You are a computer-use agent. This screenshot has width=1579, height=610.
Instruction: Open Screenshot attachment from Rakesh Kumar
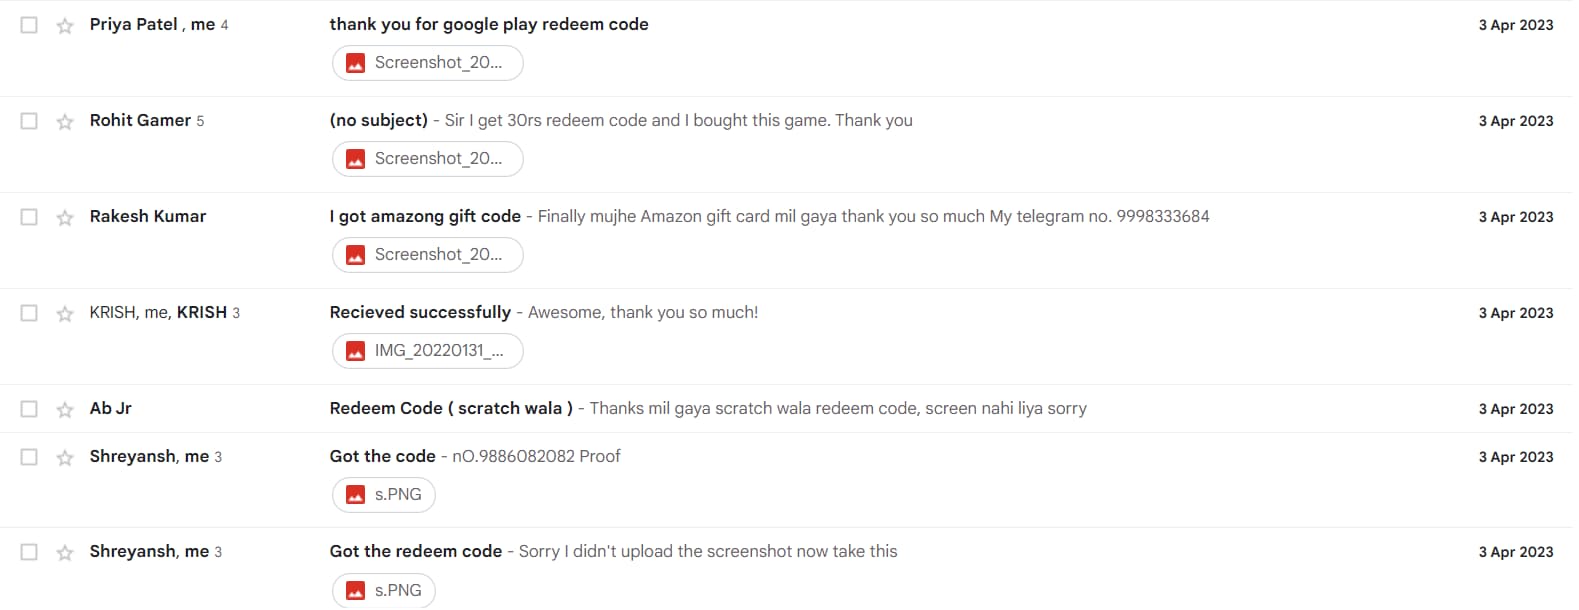(x=427, y=255)
